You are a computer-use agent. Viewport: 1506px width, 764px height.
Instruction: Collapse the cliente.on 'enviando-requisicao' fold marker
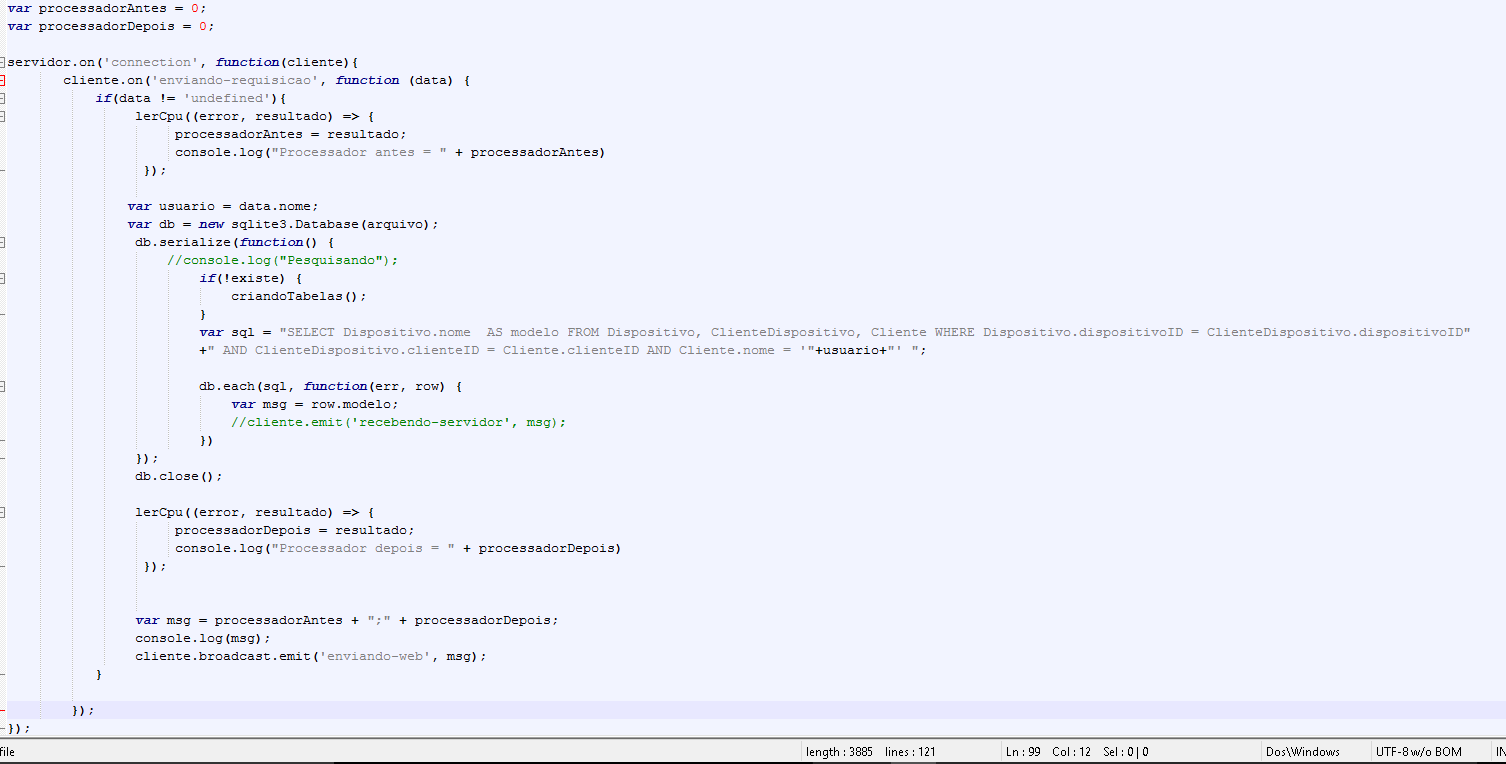coord(3,80)
